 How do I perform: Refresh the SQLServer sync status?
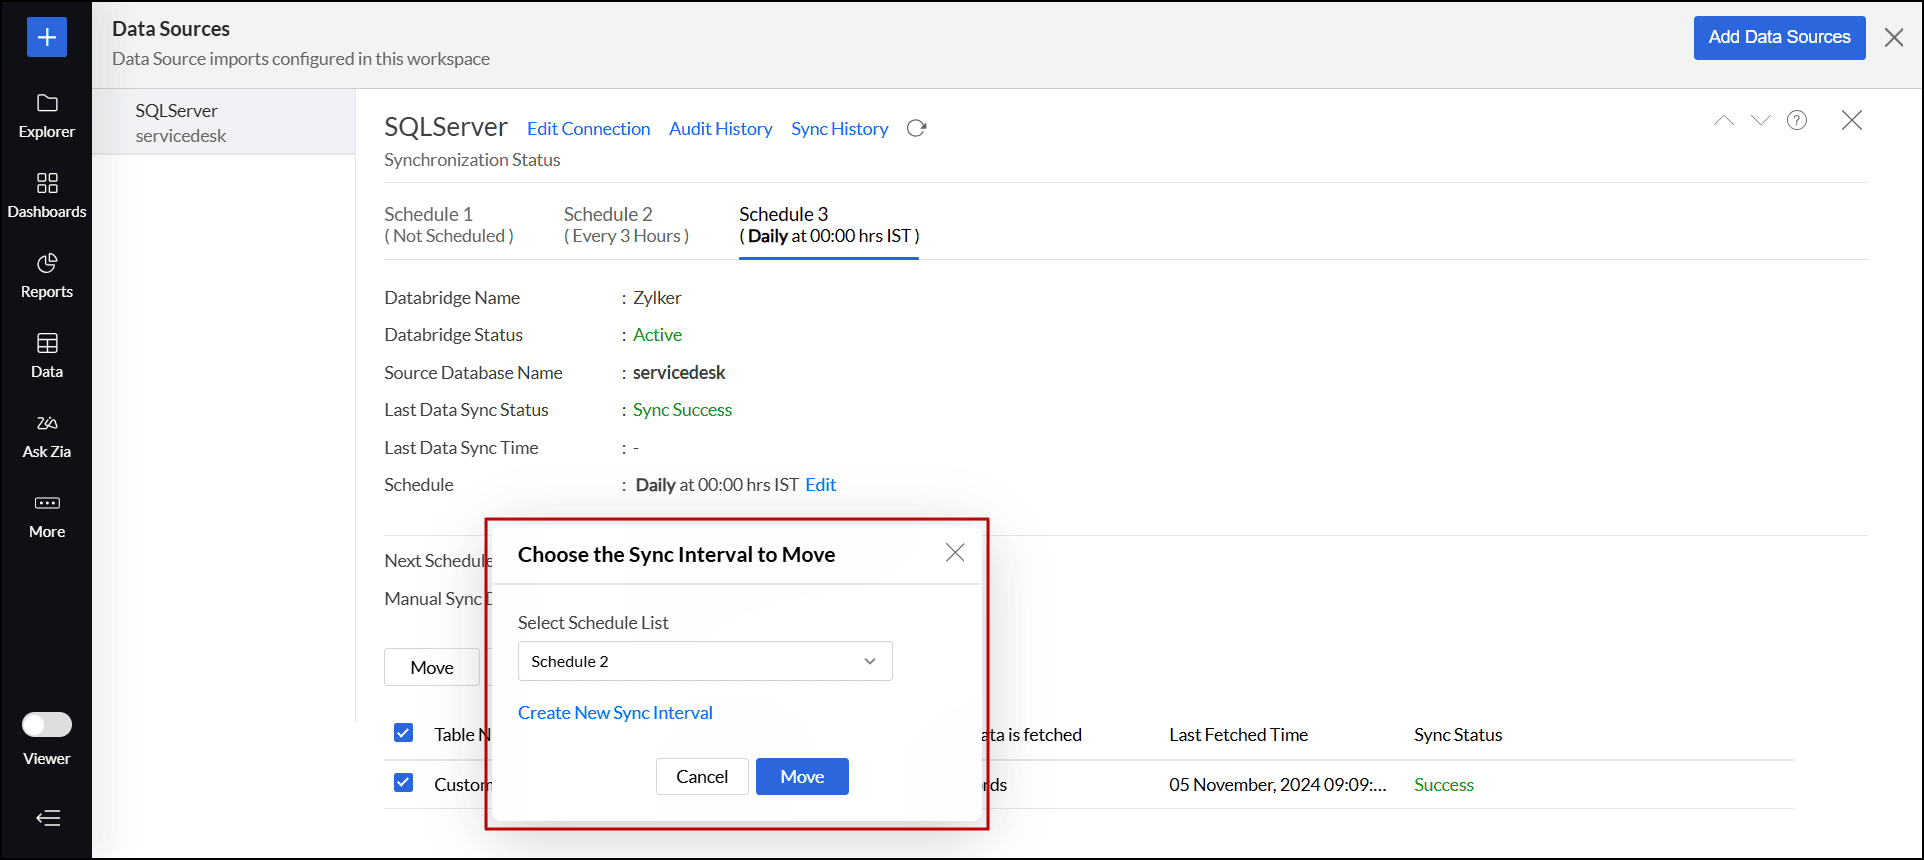pos(916,129)
